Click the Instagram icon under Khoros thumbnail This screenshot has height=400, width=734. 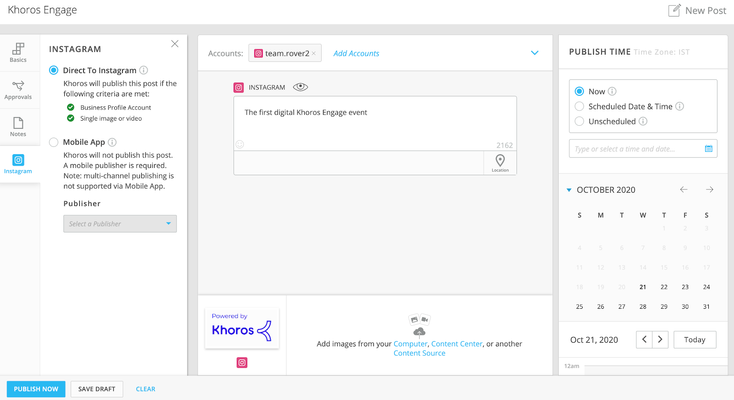[x=242, y=363]
